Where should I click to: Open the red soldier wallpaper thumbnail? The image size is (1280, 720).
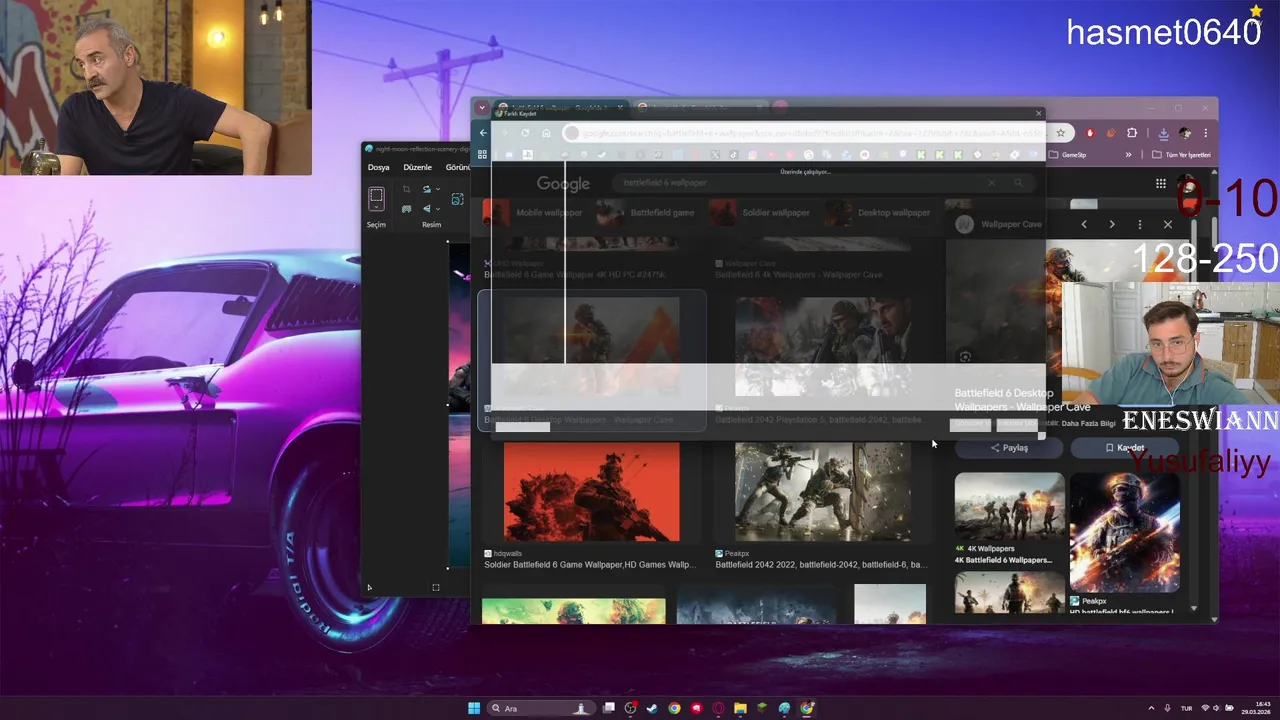591,492
